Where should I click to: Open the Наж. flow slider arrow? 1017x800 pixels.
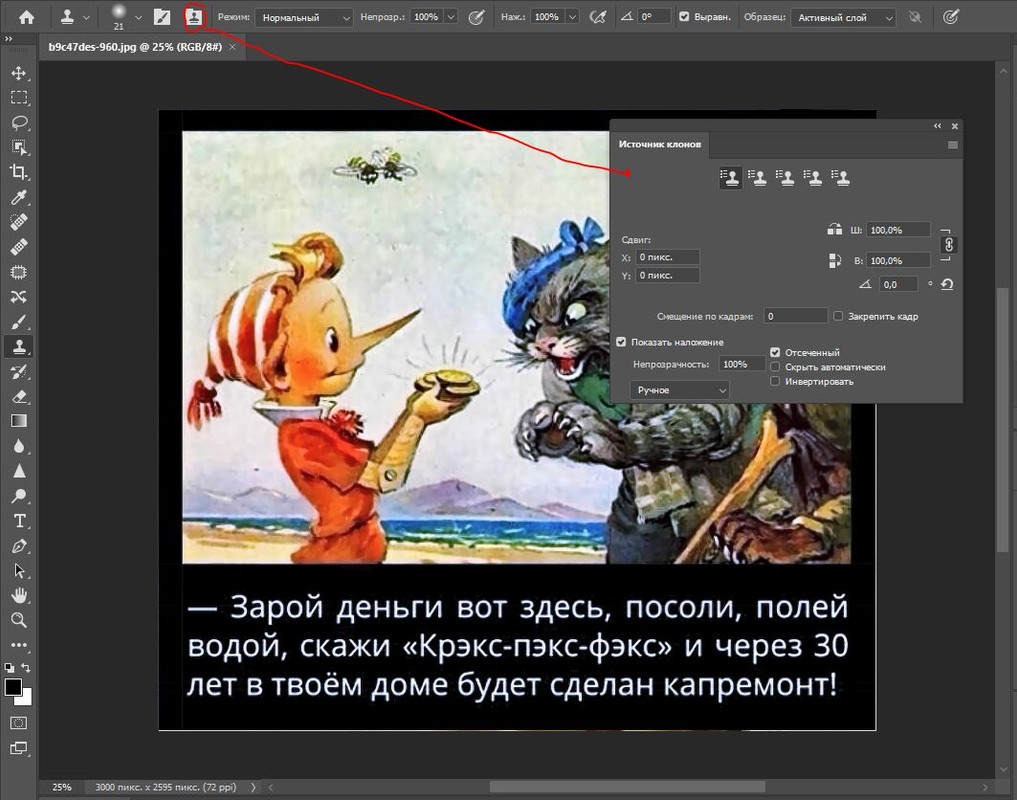pyautogui.click(x=572, y=18)
